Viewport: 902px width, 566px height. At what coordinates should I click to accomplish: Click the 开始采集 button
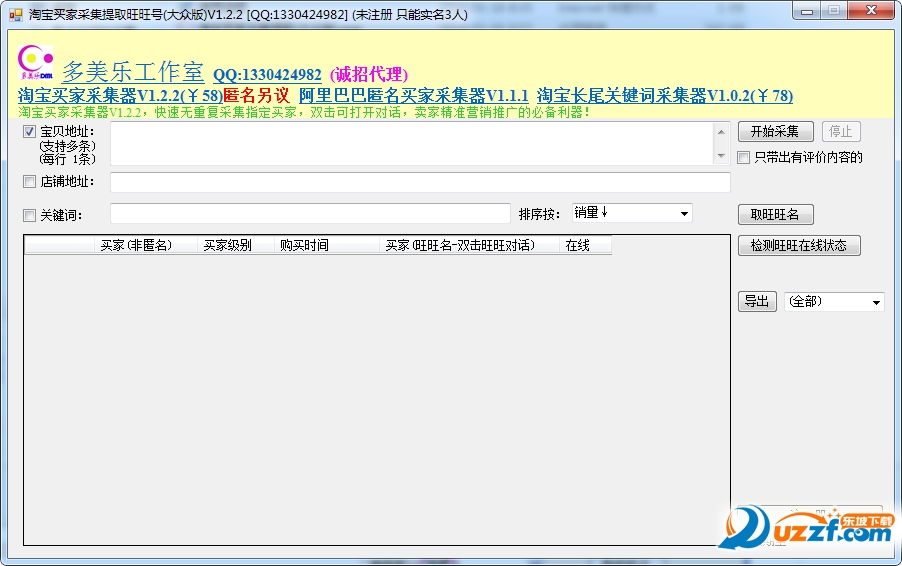tap(775, 132)
